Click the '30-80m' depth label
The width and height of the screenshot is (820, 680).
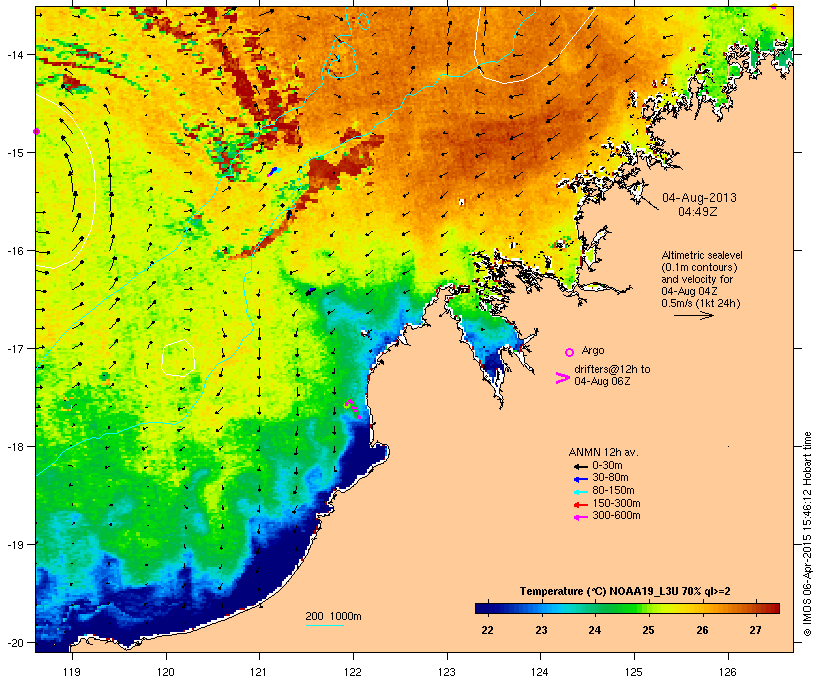[x=610, y=477]
